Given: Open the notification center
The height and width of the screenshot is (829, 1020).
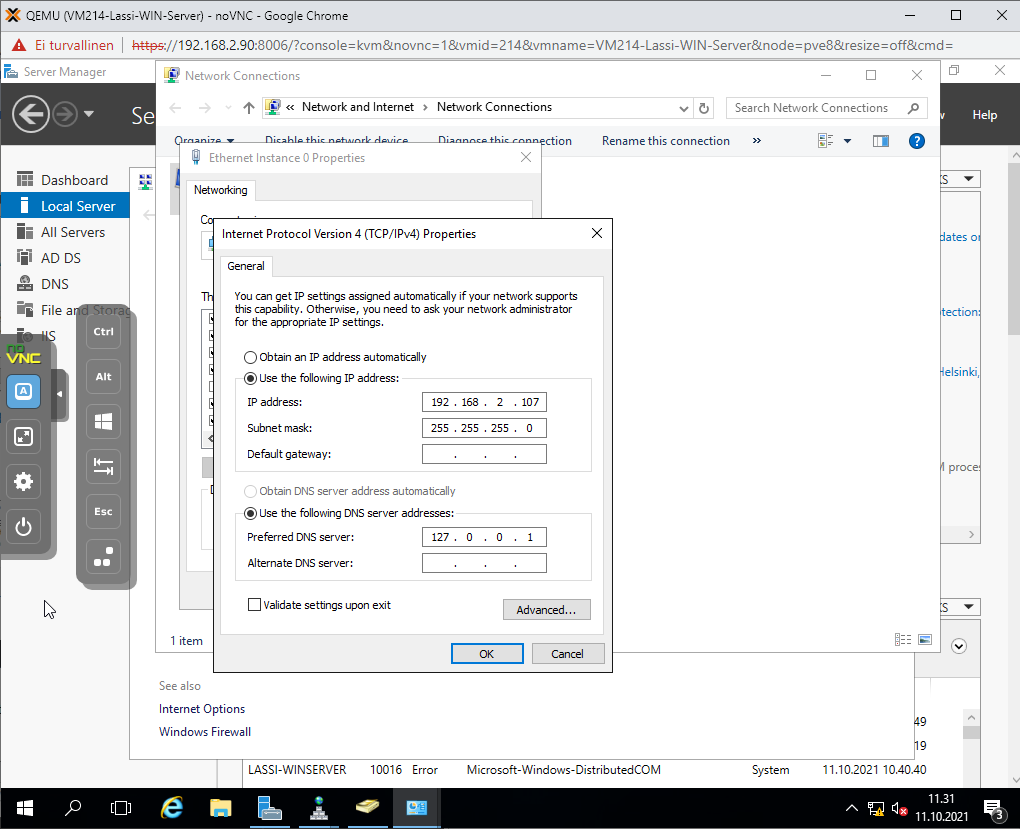Looking at the screenshot, I should tap(994, 809).
